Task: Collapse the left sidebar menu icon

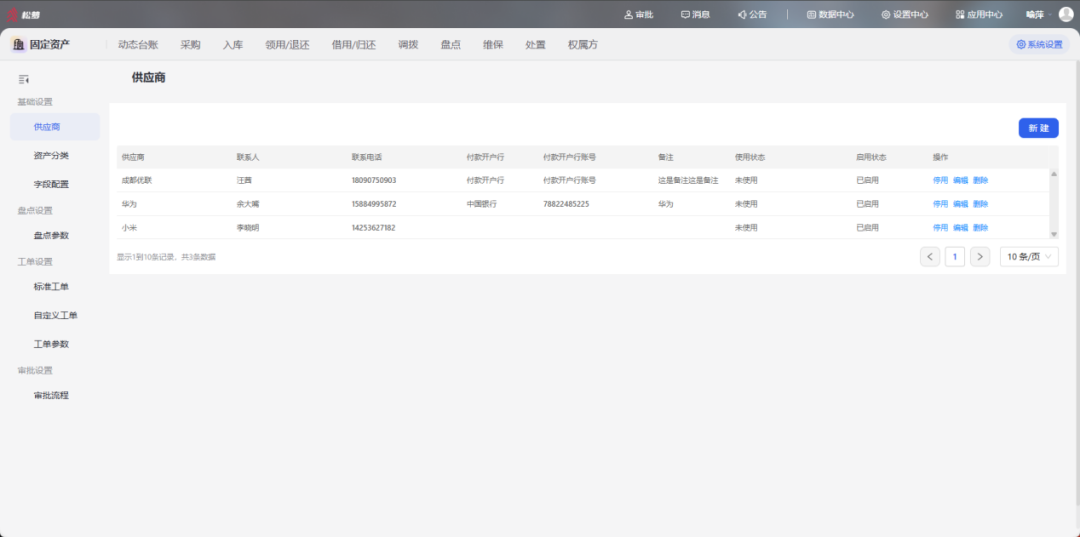Action: [23, 79]
